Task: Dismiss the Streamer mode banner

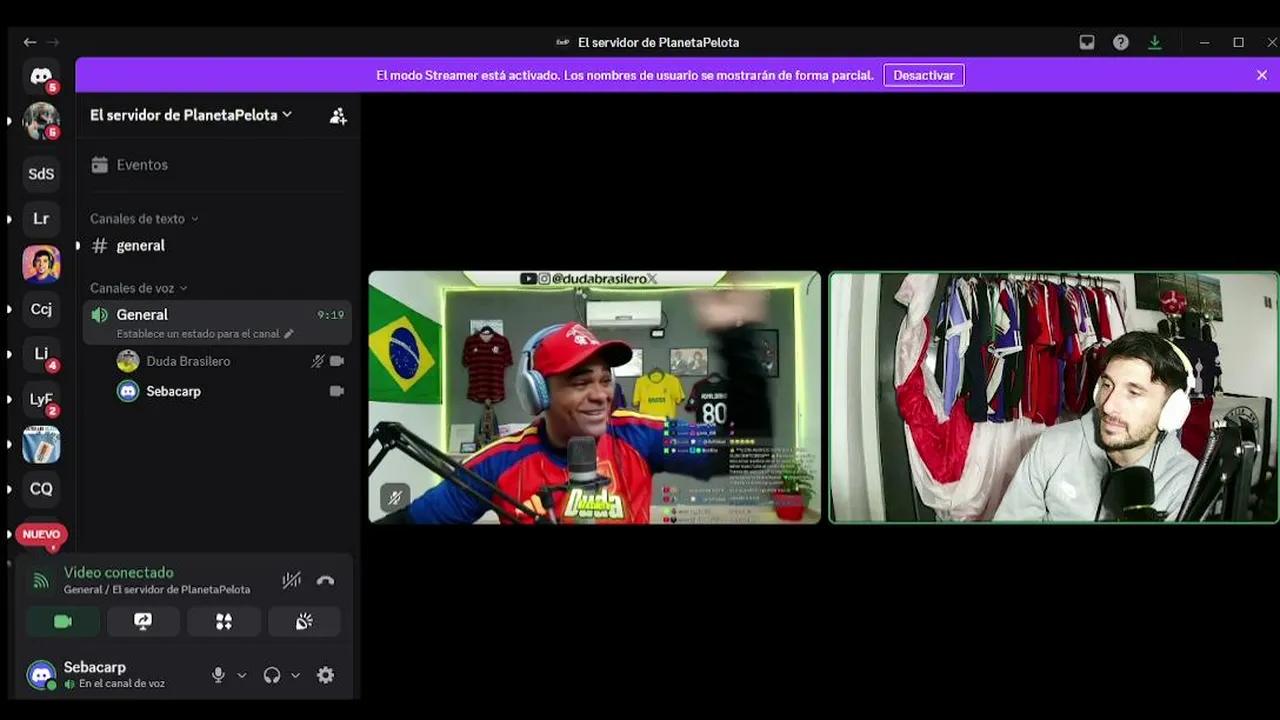Action: pos(1262,75)
